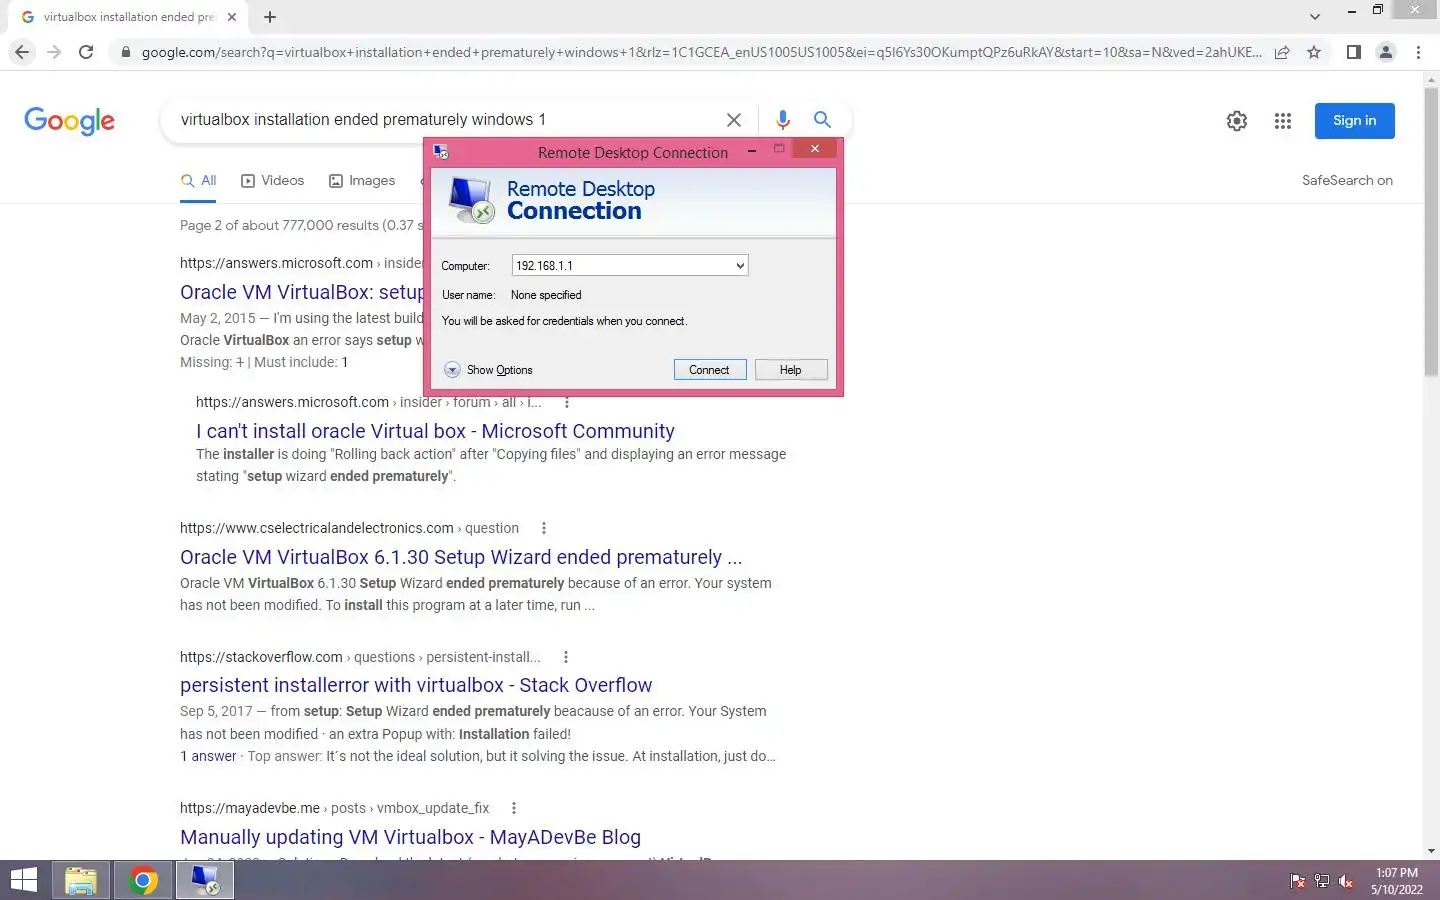
Task: Open Manually updating VM Virtualbox result
Action: point(410,837)
